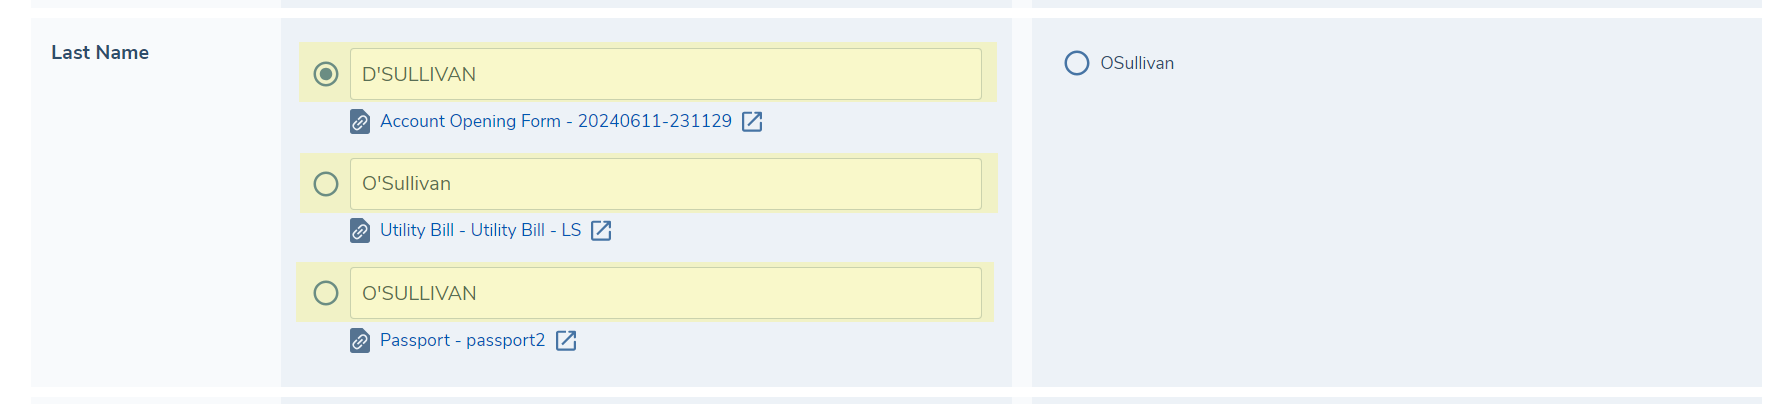Focus the uppercase O'SULLIVAN text field
The width and height of the screenshot is (1789, 404).
(665, 293)
